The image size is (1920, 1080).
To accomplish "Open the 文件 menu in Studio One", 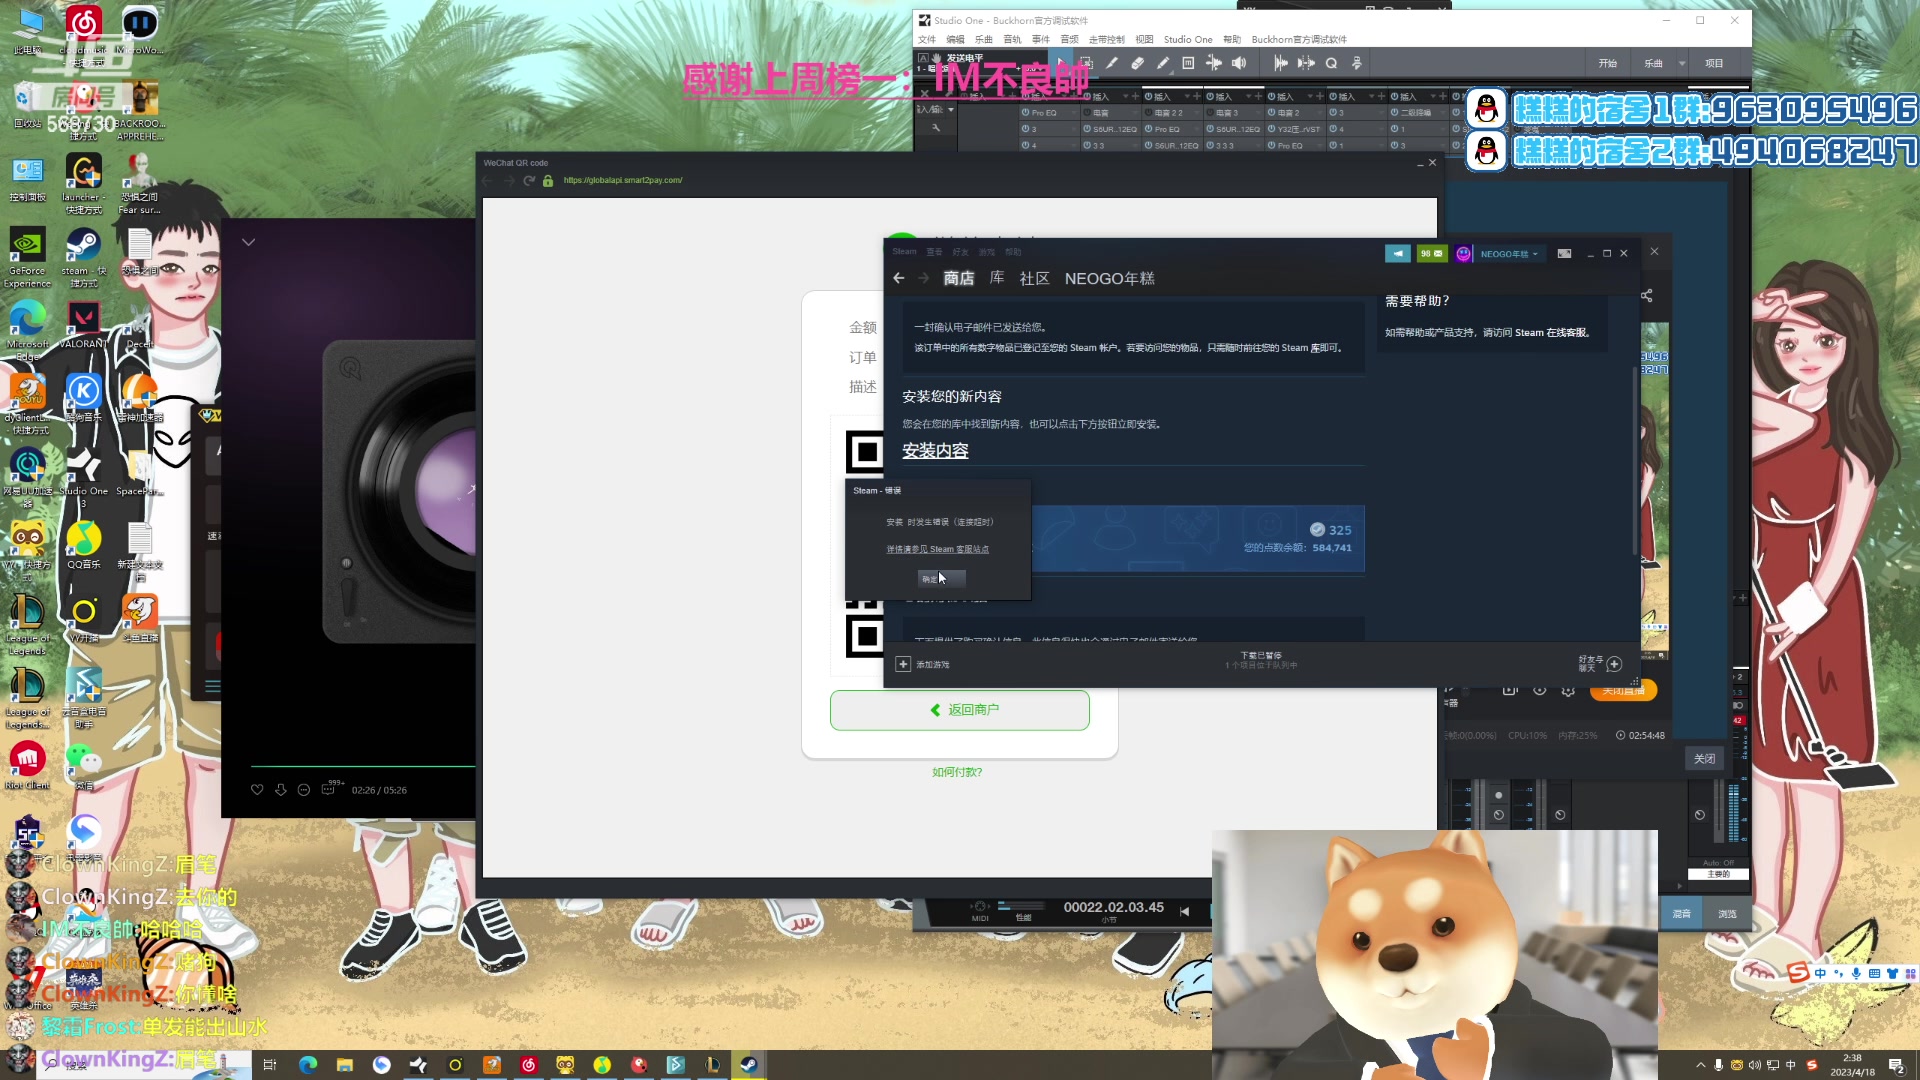I will 927,40.
